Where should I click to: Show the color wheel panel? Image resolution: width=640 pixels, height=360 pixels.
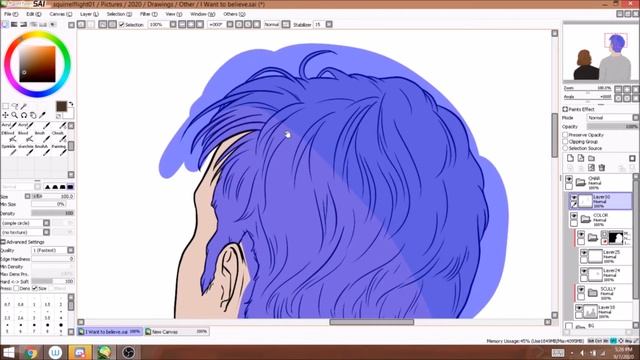point(5,24)
